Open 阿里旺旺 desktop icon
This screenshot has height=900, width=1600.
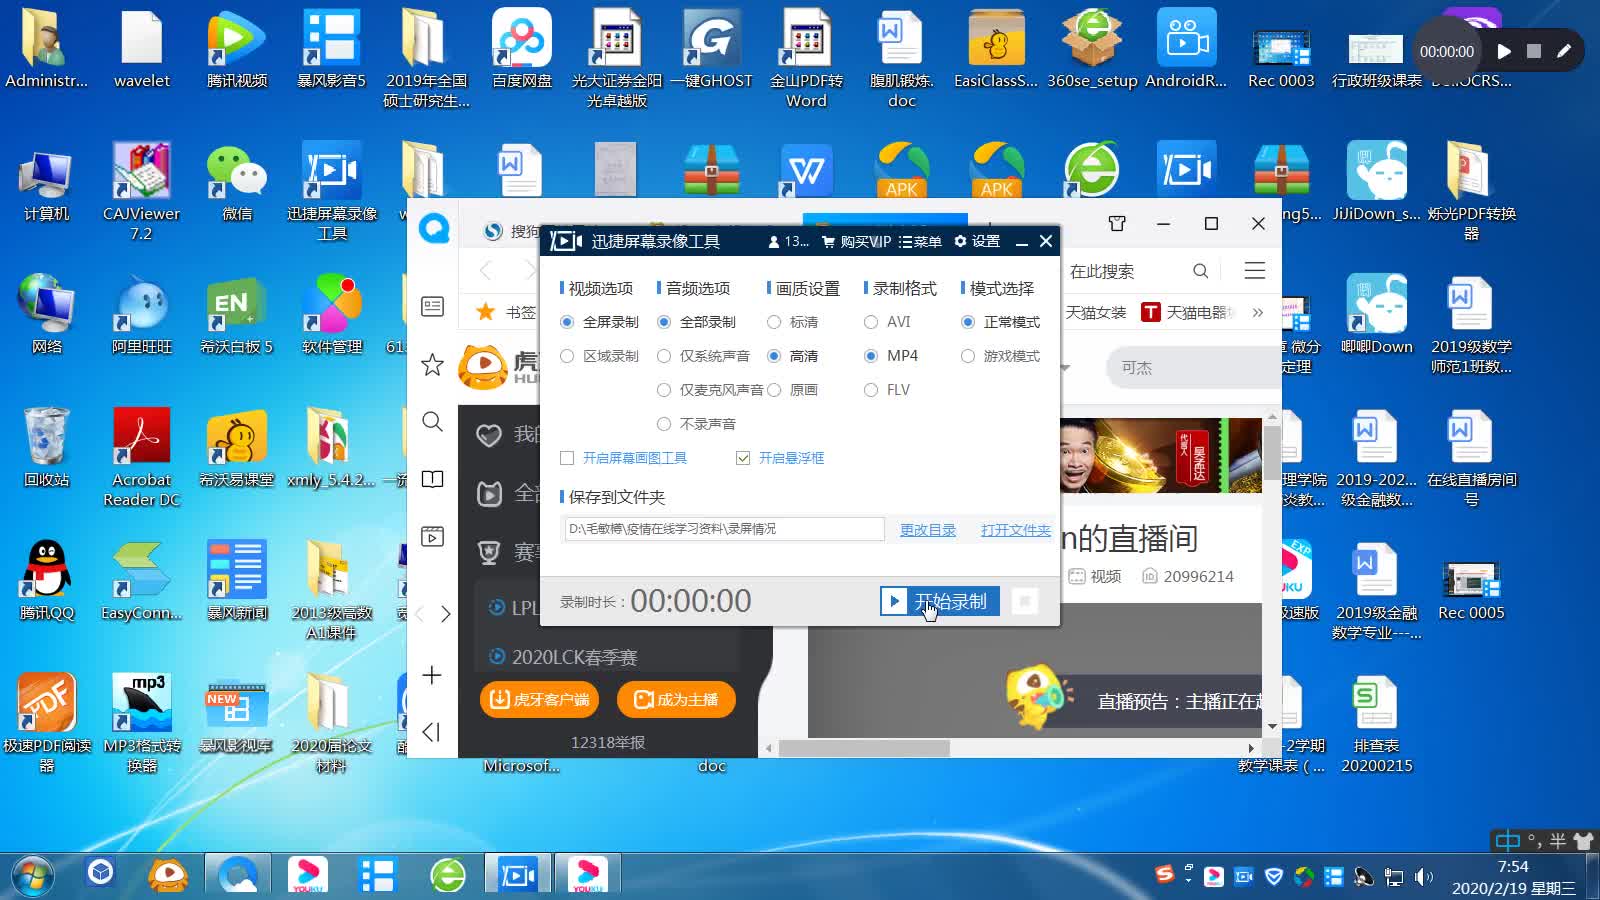coord(141,316)
